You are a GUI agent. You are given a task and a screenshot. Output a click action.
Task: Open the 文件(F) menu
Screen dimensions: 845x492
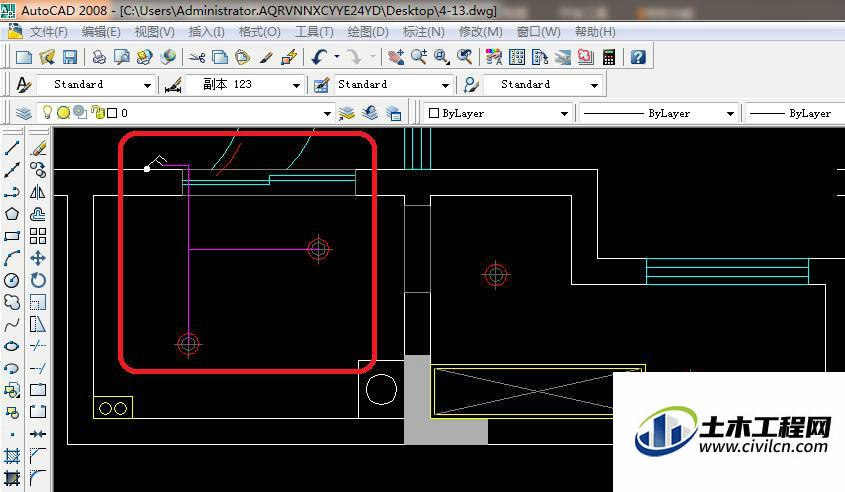pos(49,32)
